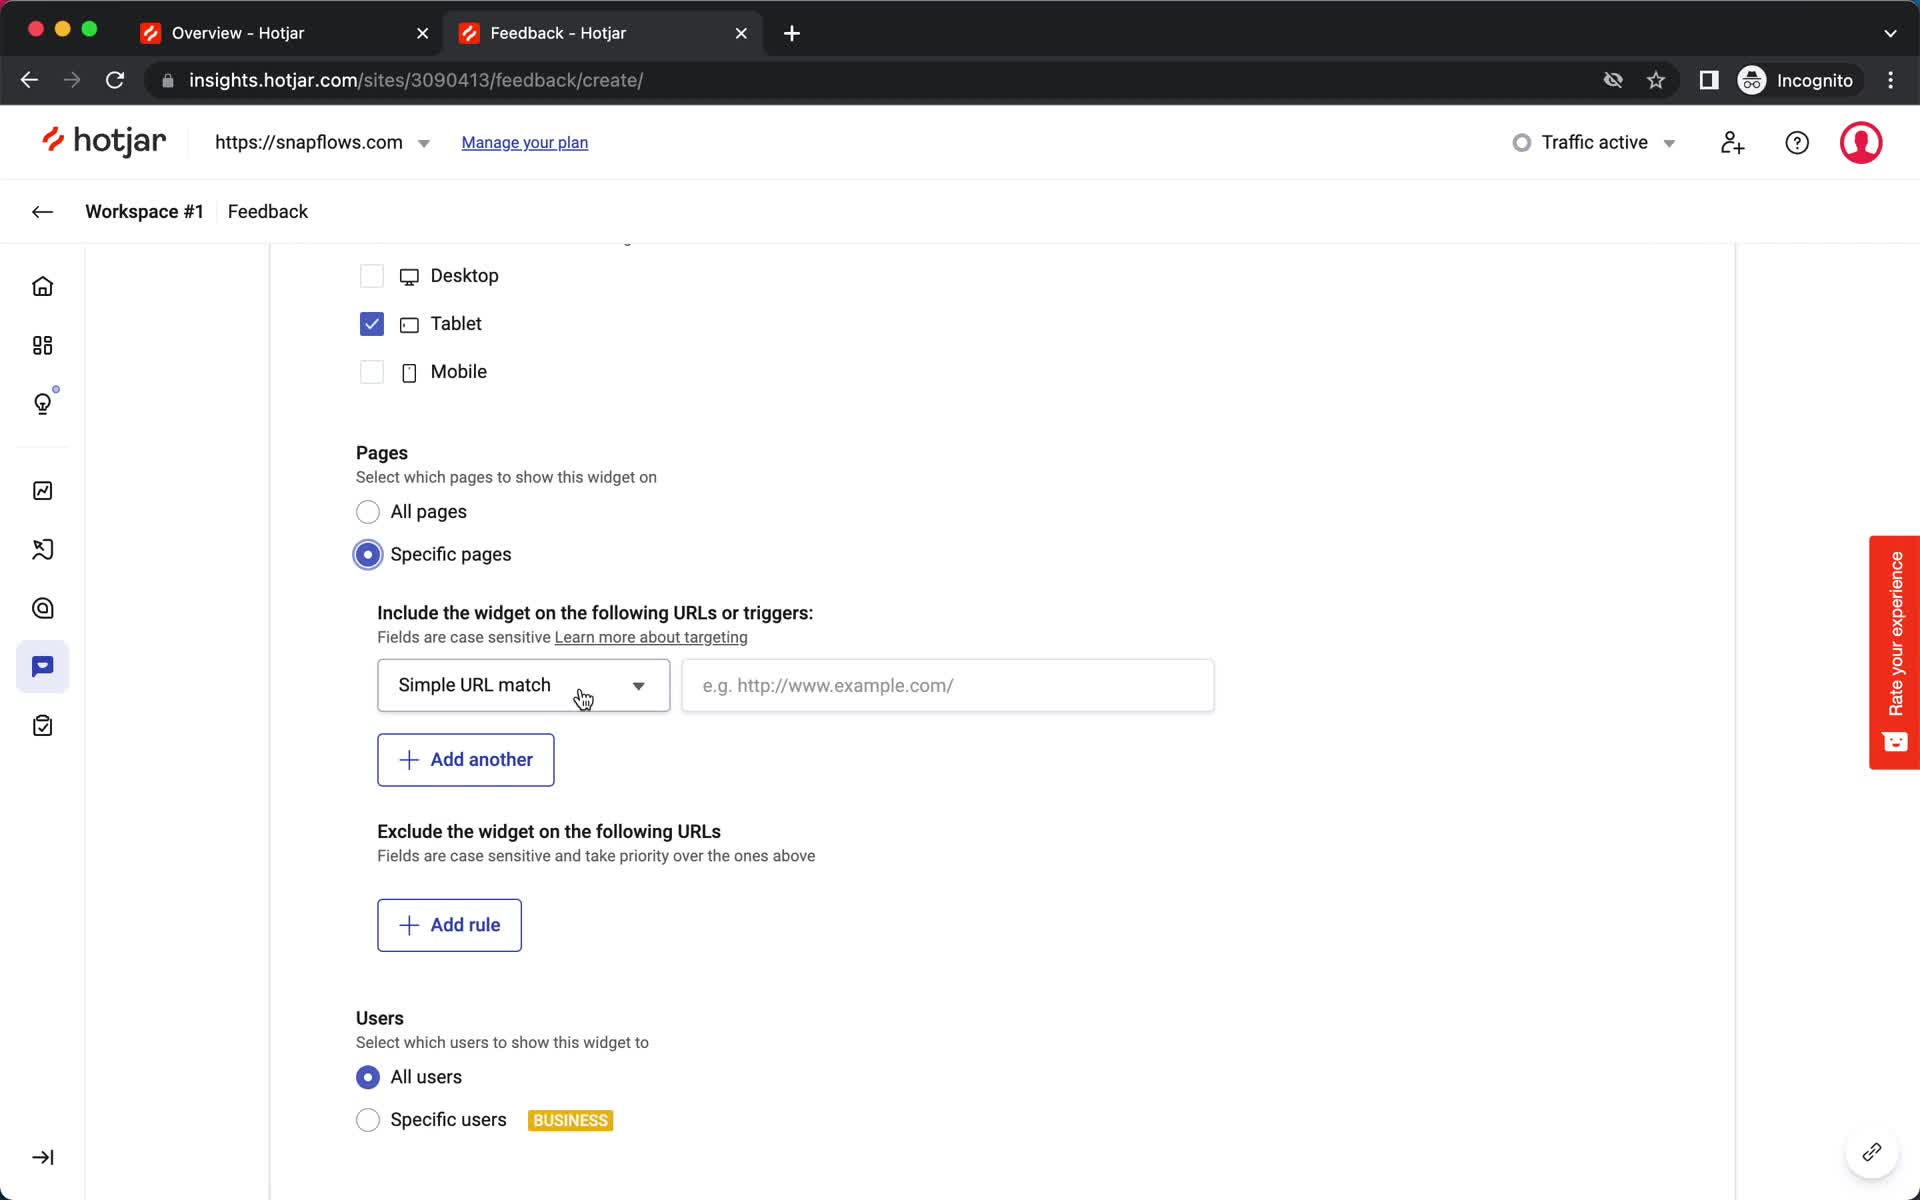Click the Surveys icon in sidebar
Screen dimensions: 1920x1200
(43, 726)
